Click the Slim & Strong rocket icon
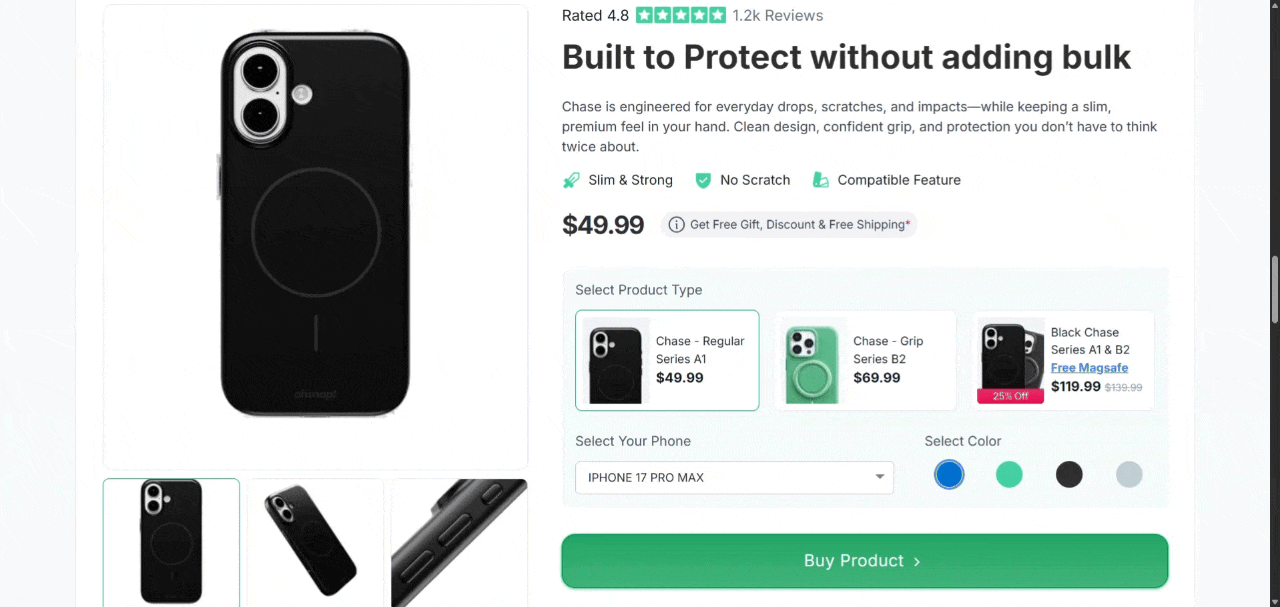 point(571,181)
